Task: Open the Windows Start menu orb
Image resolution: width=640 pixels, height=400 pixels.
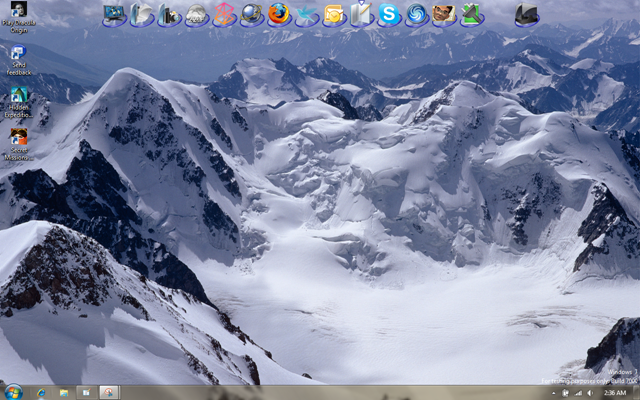Action: 13,392
